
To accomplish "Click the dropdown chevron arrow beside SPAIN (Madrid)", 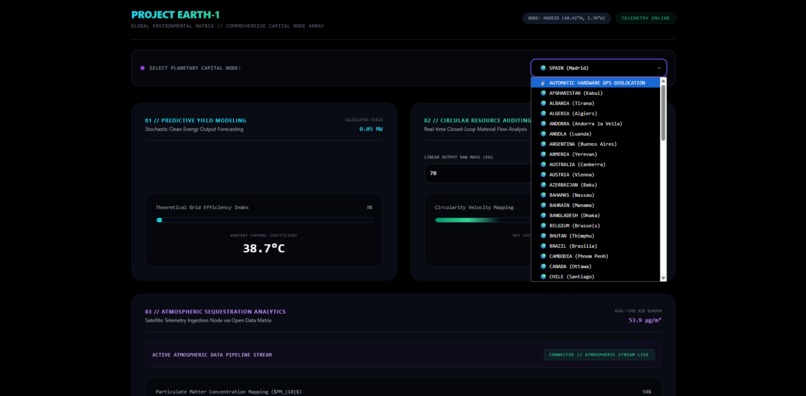I will coord(659,68).
